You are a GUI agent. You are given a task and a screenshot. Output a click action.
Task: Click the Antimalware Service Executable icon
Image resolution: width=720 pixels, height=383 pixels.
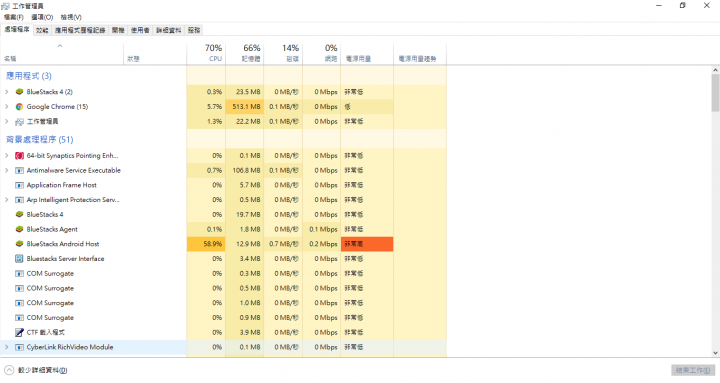pyautogui.click(x=19, y=170)
